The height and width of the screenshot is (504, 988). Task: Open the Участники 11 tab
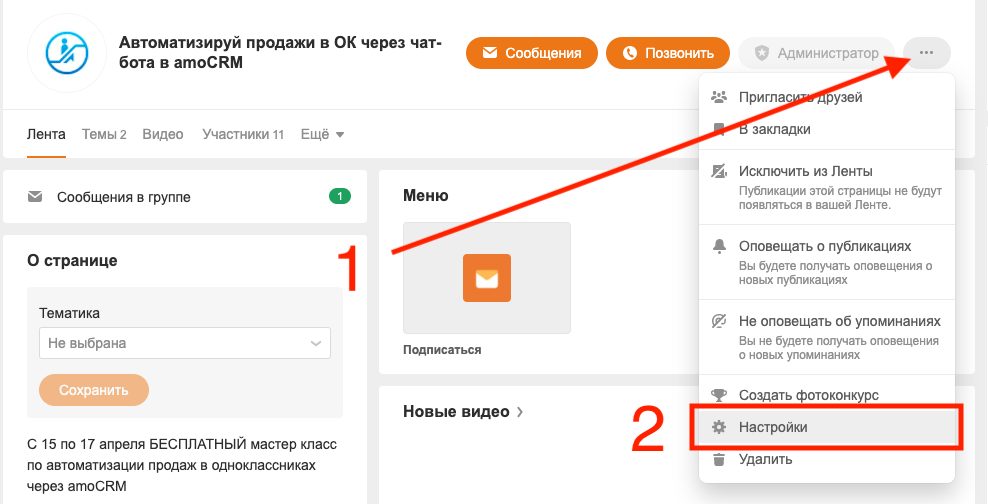point(243,134)
